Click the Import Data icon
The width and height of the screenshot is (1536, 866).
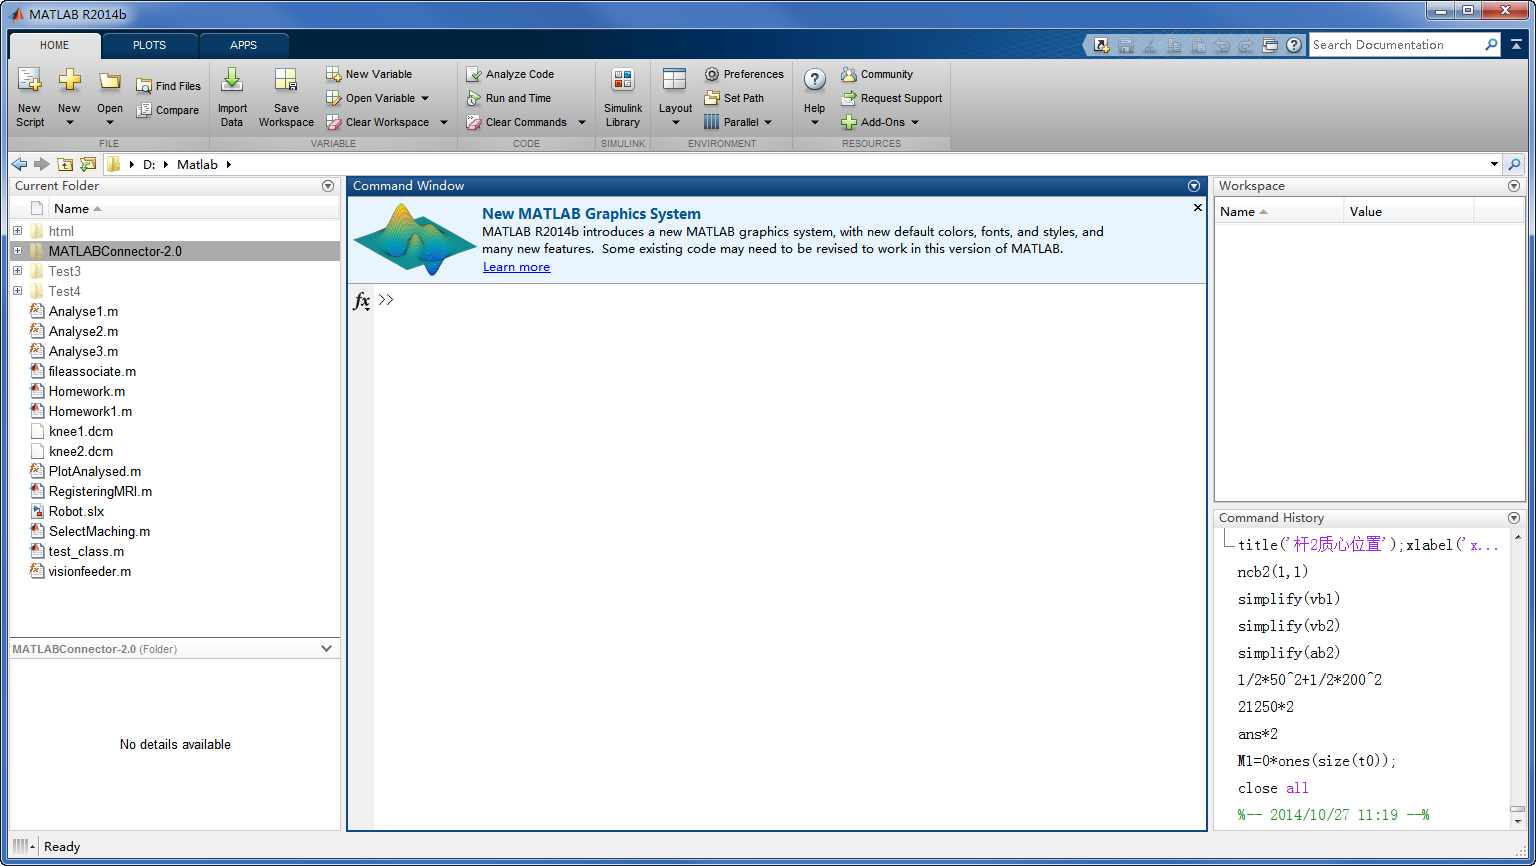(x=232, y=82)
